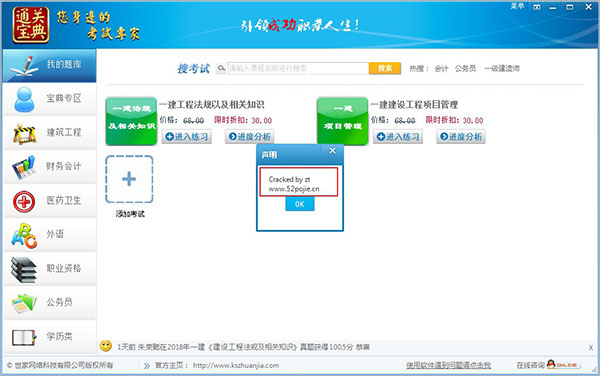Screen dimensions: 600x376
Task: Click 进入练习 for 一建建设工程项目管理
Action: coord(398,137)
